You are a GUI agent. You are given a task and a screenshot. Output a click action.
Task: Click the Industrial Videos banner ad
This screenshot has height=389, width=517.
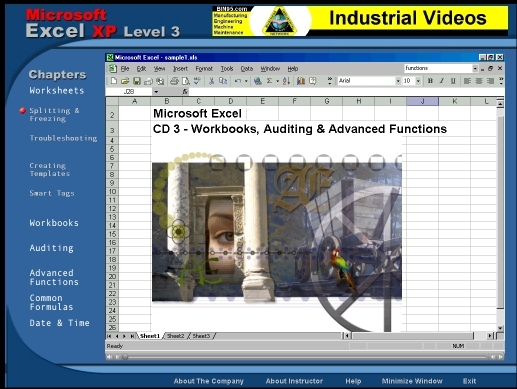pyautogui.click(x=360, y=21)
